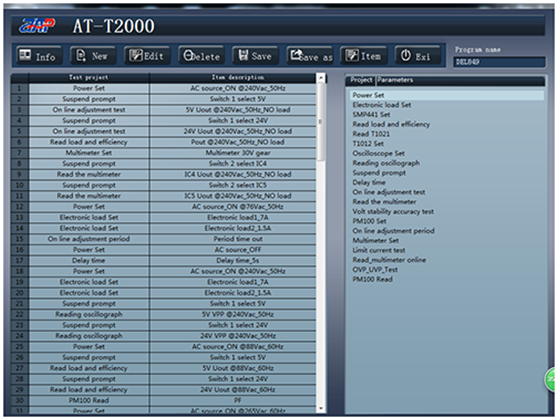Select the Project tab
This screenshot has width=558, height=420.
[361, 80]
